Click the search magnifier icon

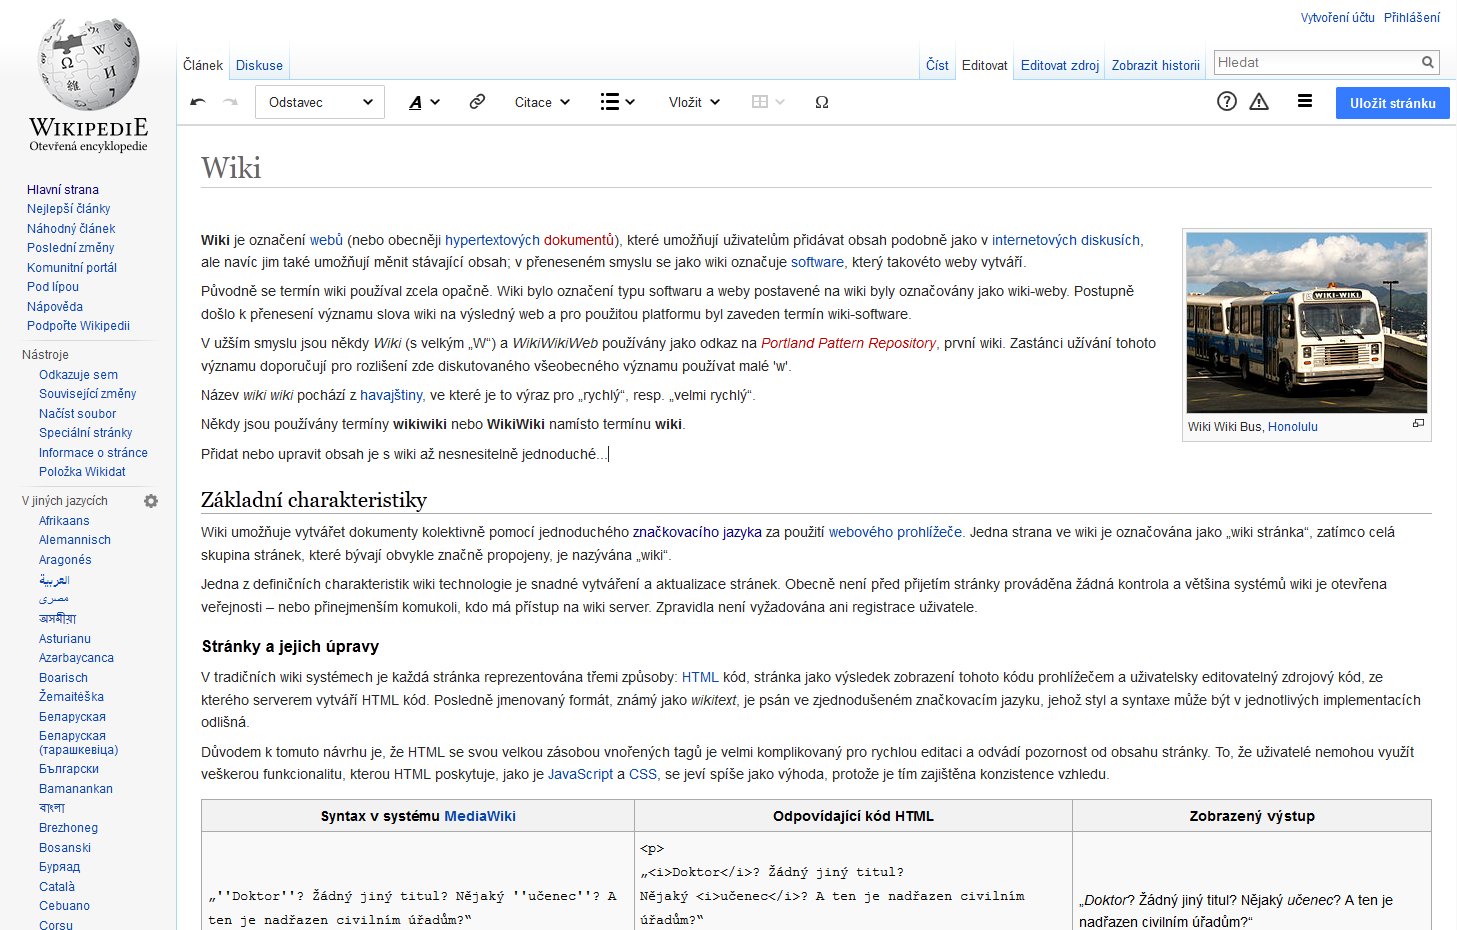[1428, 62]
